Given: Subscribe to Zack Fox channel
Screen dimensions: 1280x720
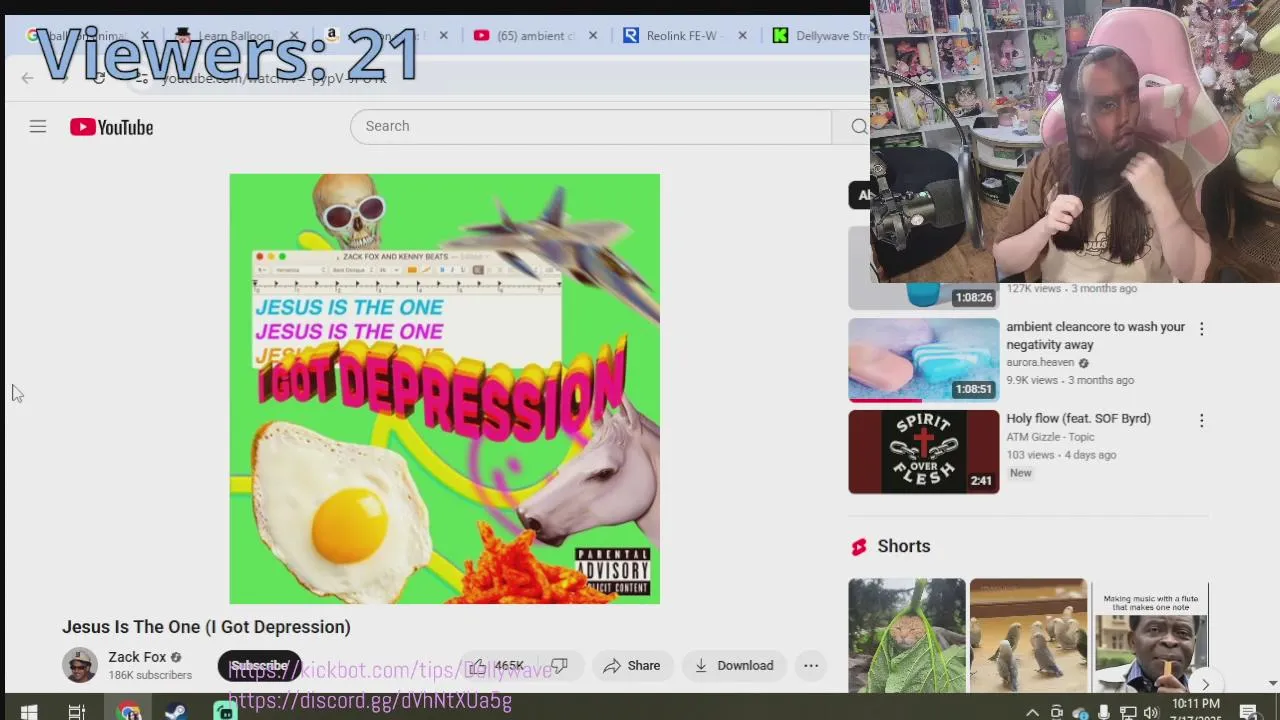Looking at the screenshot, I should [259, 666].
